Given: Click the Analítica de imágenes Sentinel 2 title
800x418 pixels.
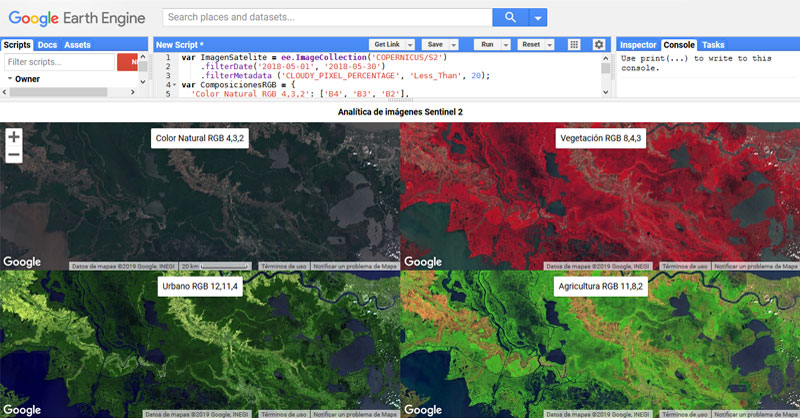Looking at the screenshot, I should [x=400, y=112].
